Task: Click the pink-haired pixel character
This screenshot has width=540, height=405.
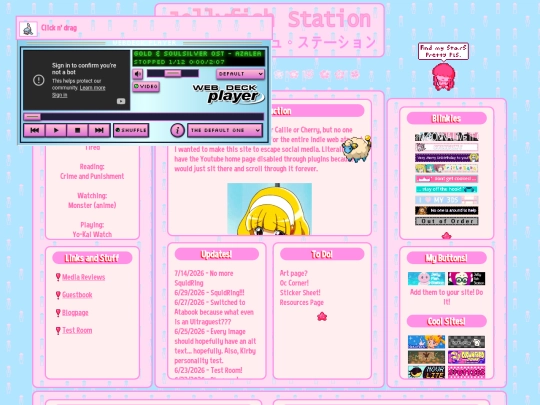Action: click(x=444, y=77)
